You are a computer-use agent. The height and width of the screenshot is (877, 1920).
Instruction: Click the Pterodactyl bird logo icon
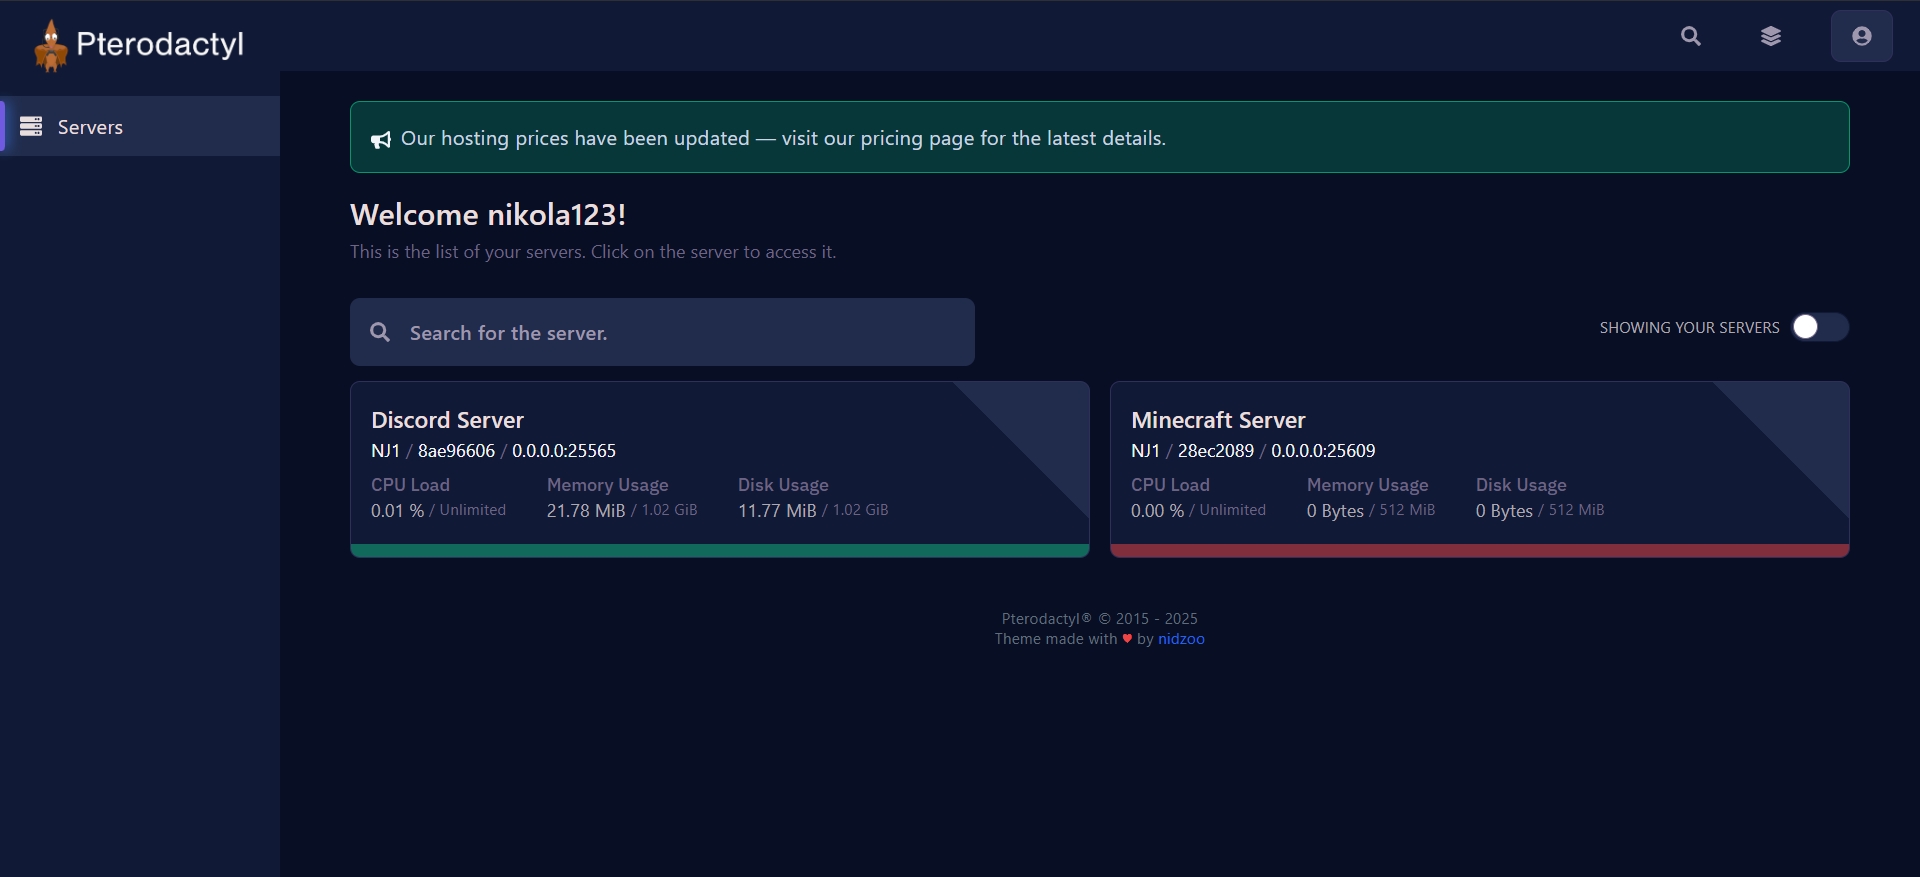tap(50, 46)
